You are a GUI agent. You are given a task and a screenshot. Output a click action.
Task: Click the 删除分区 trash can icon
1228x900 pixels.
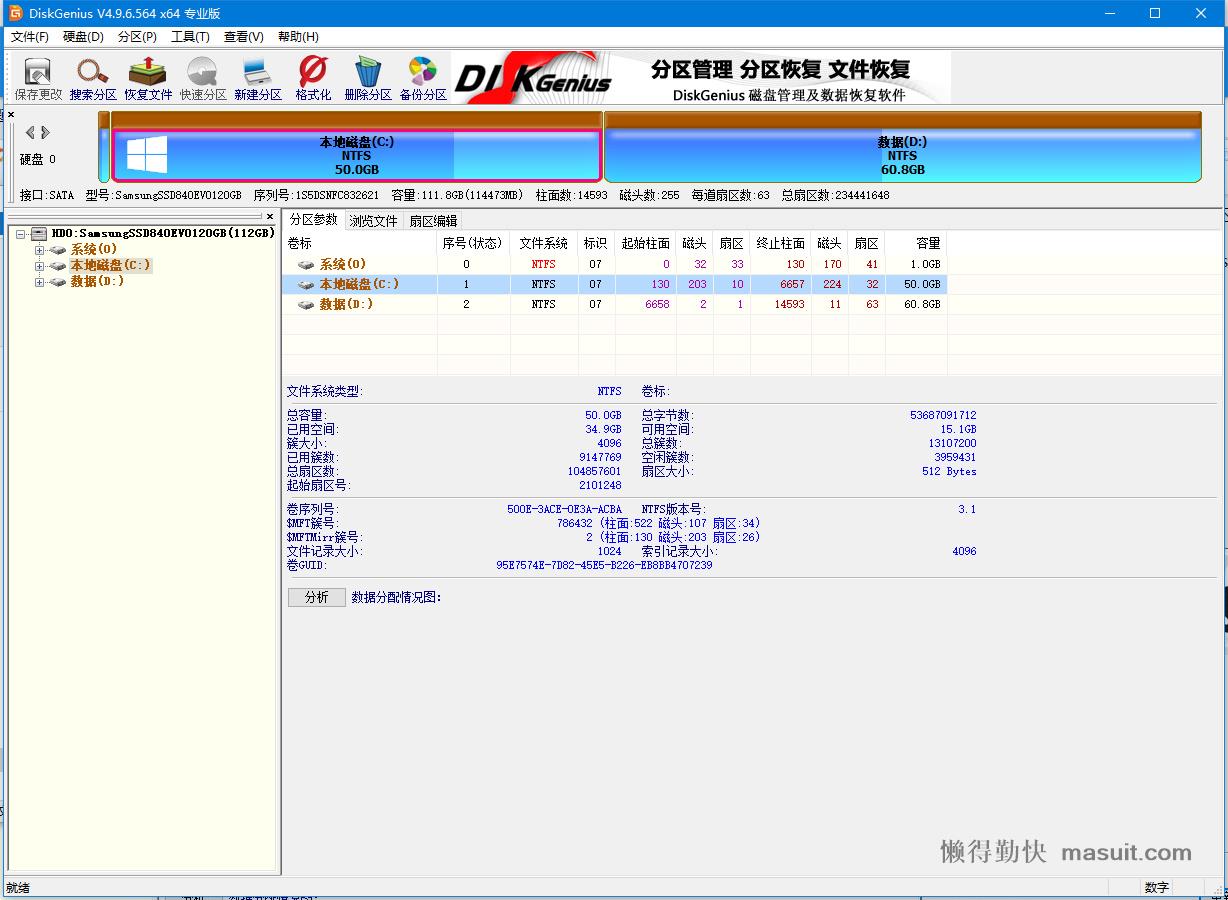click(368, 79)
